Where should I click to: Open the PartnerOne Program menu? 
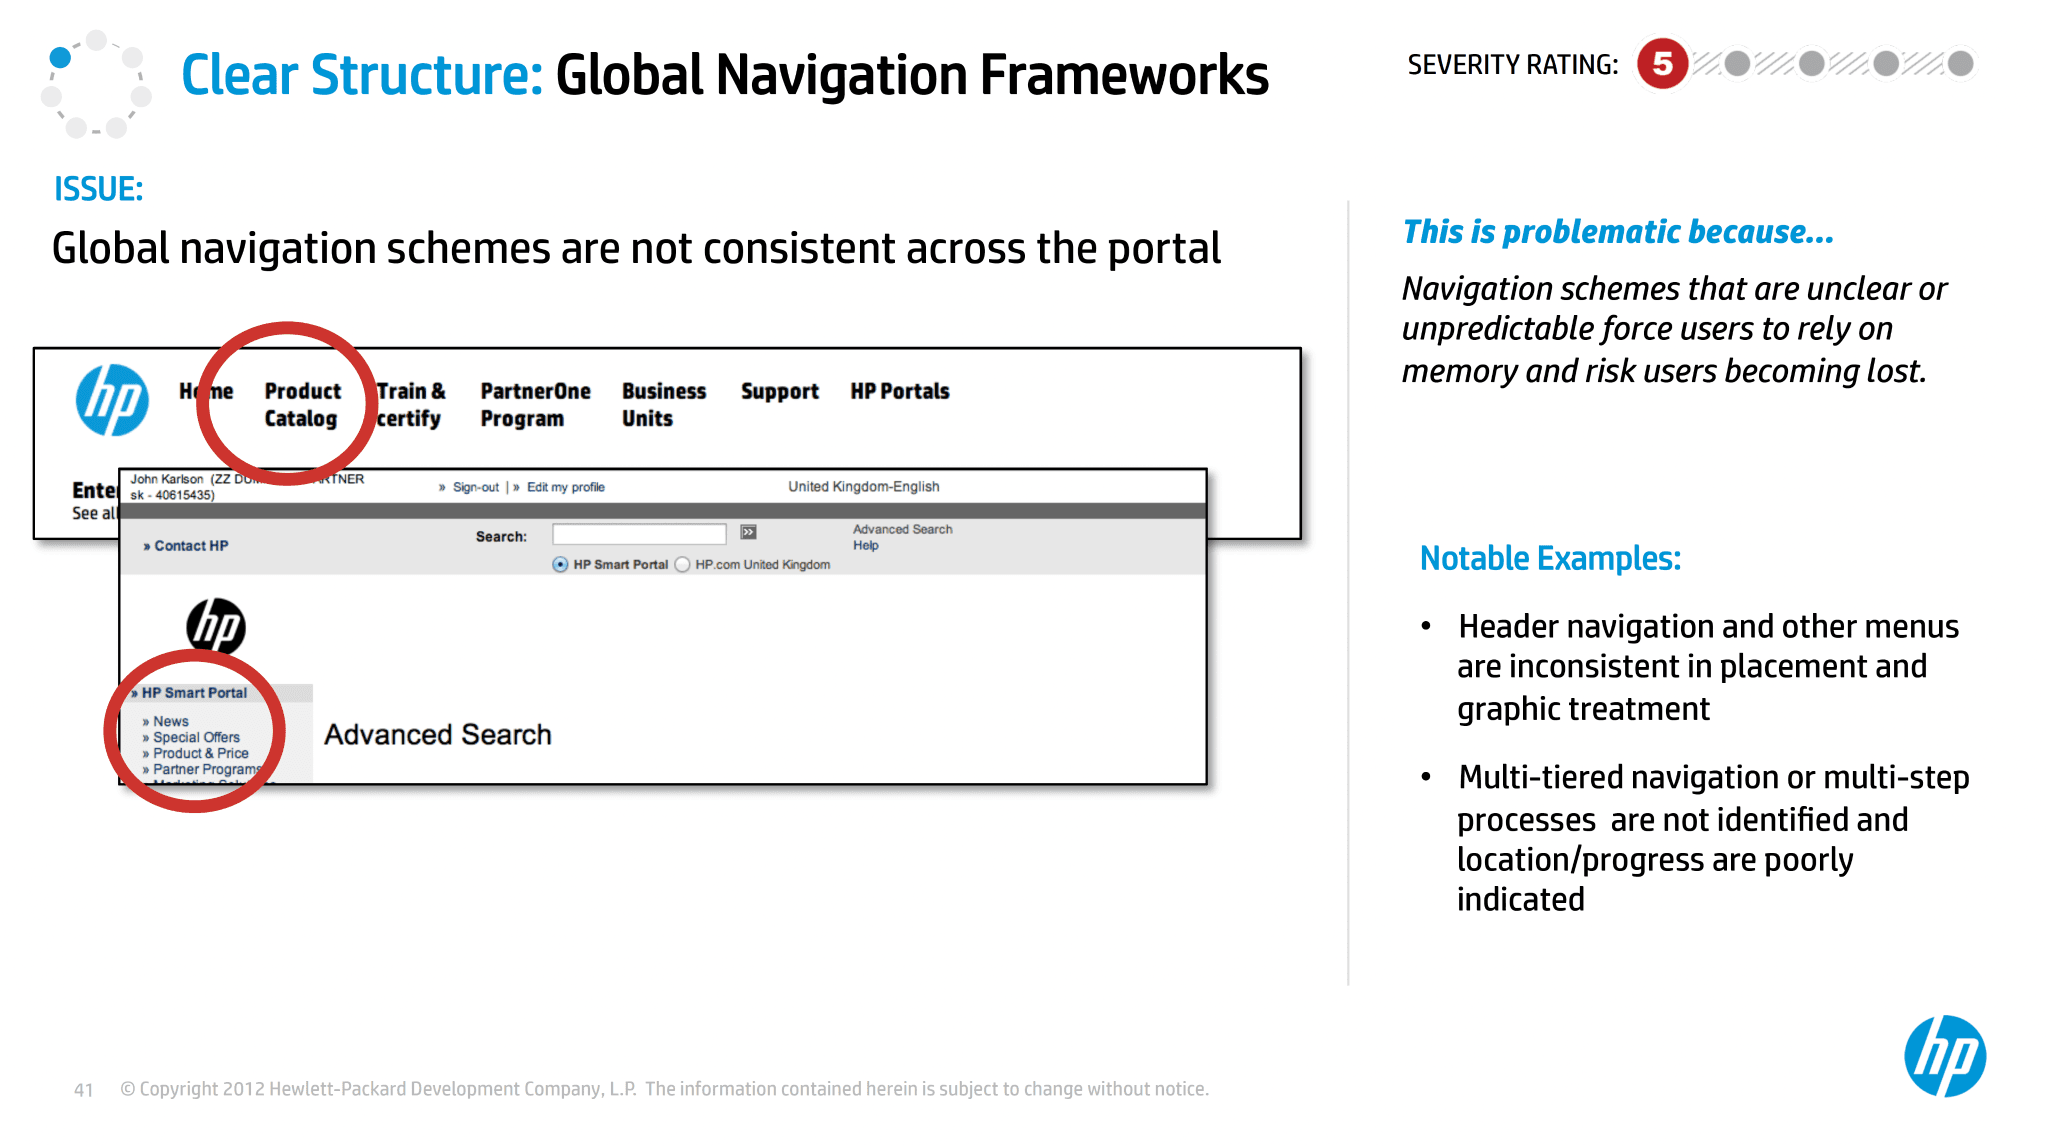[535, 405]
